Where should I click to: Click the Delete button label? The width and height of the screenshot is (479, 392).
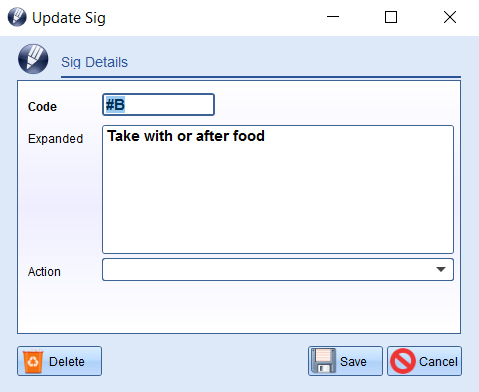coord(67,362)
